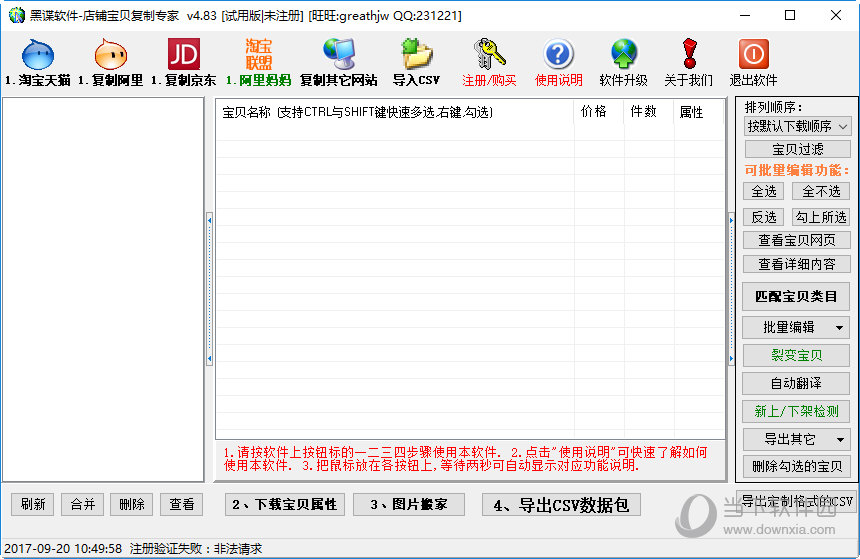Viewport: 860px width, 559px height.
Task: Open the 批量编辑 dropdown button
Action: [x=797, y=327]
